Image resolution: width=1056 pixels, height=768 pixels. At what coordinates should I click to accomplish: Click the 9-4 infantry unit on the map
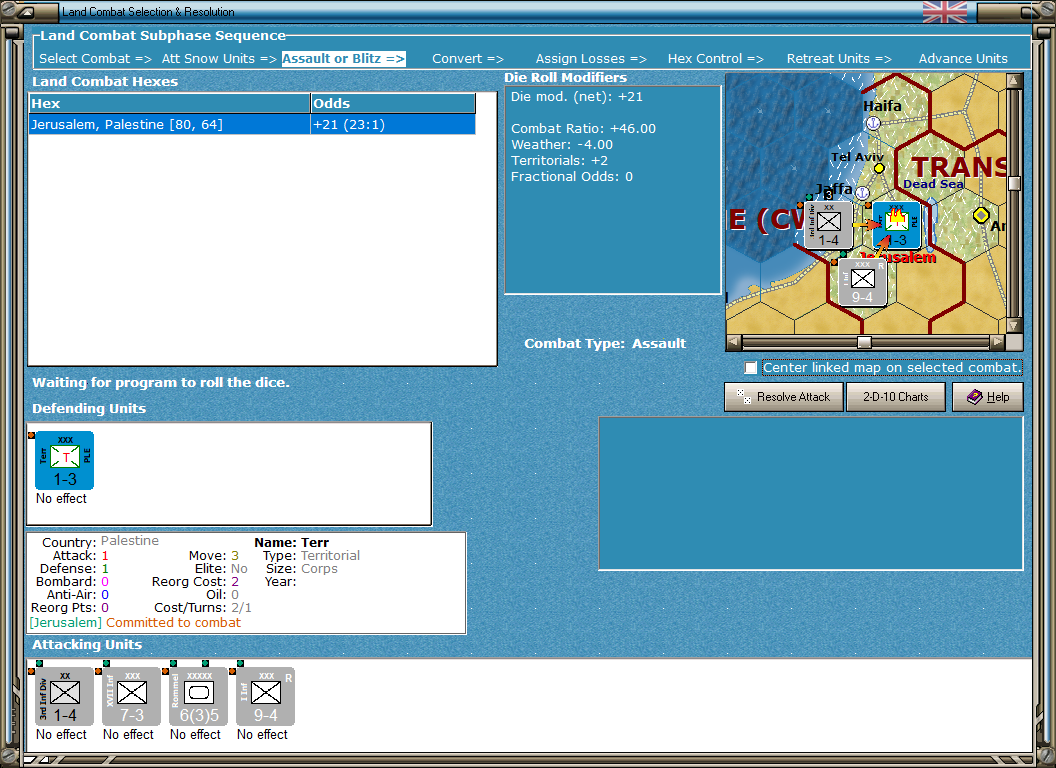pos(862,282)
